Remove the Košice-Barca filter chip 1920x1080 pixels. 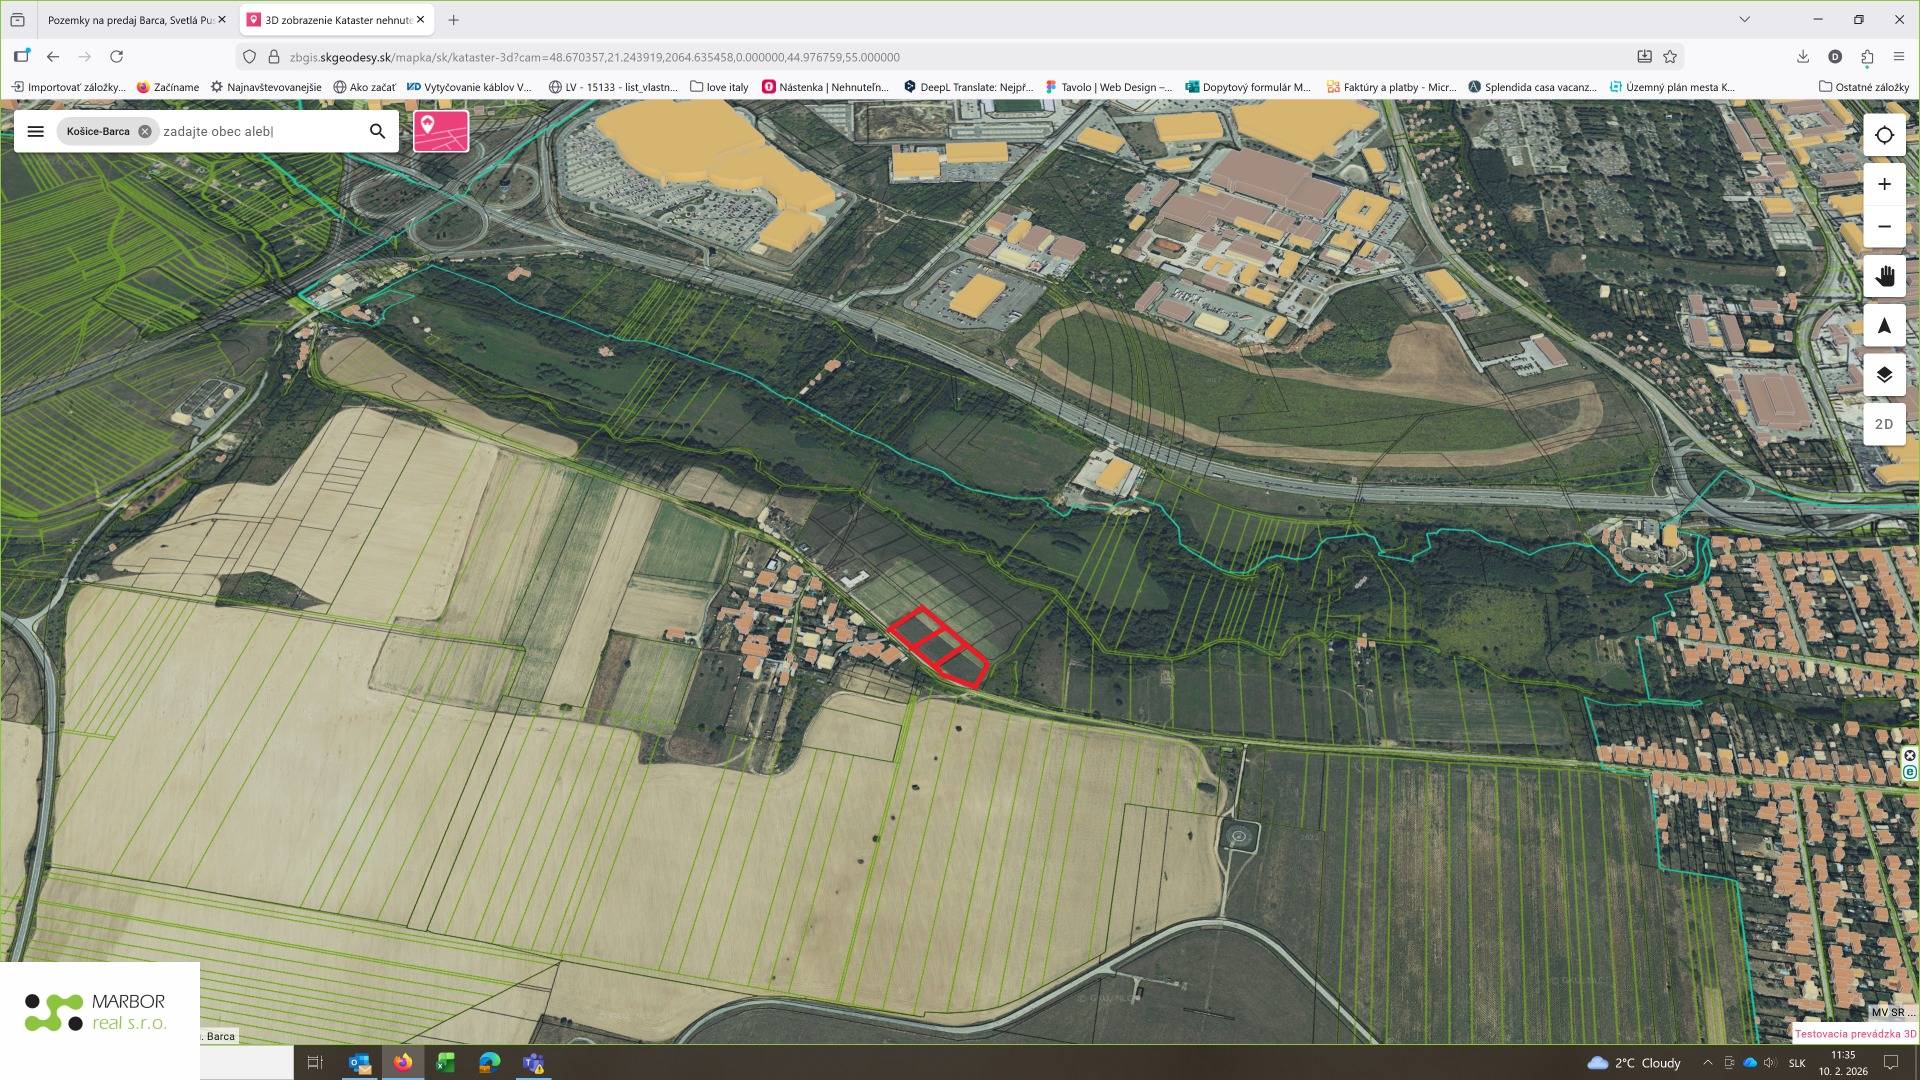tap(145, 131)
